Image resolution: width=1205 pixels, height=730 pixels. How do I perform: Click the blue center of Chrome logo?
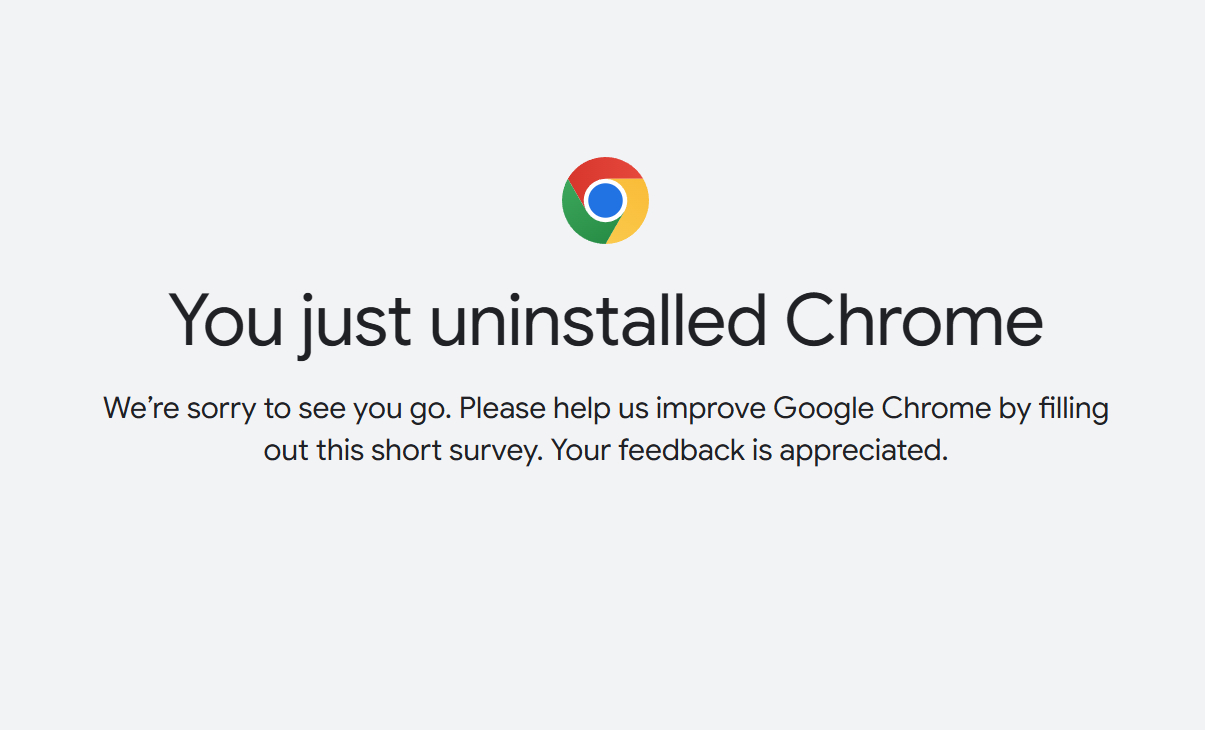605,201
